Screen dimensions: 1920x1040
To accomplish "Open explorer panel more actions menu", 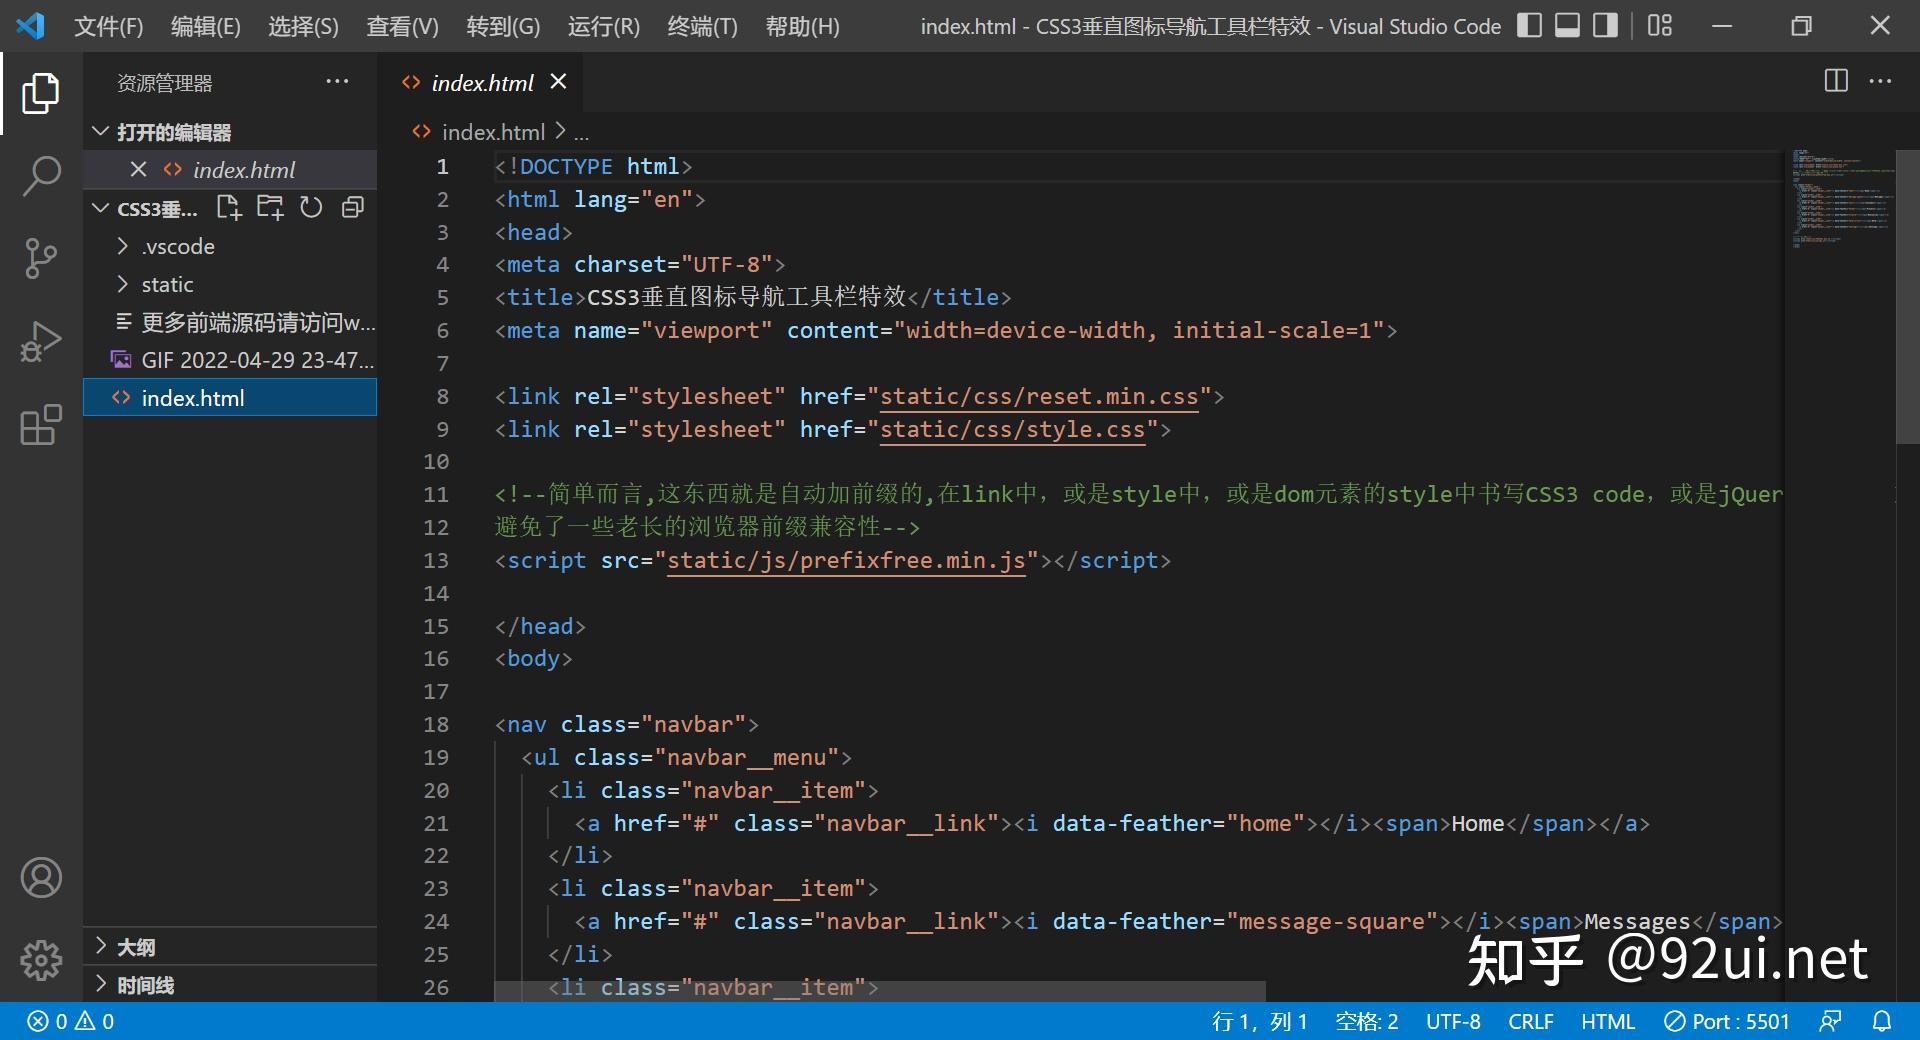I will point(337,82).
